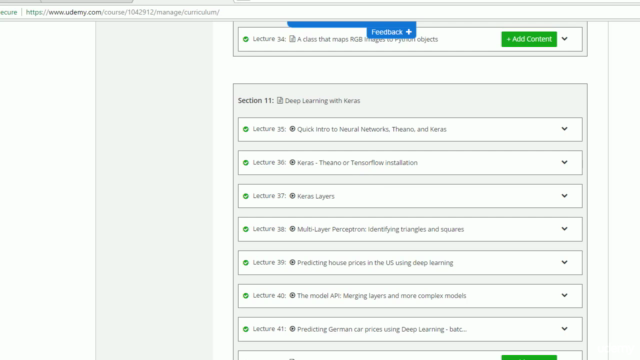
Task: Expand the Lecture 41 chevron
Action: pyautogui.click(x=564, y=329)
